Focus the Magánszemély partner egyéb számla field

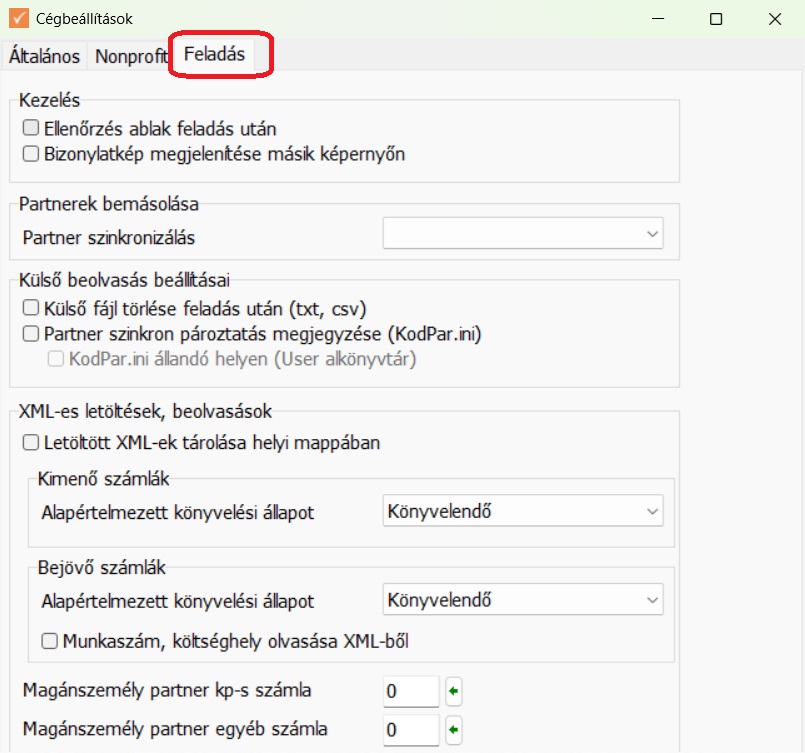[x=410, y=729]
